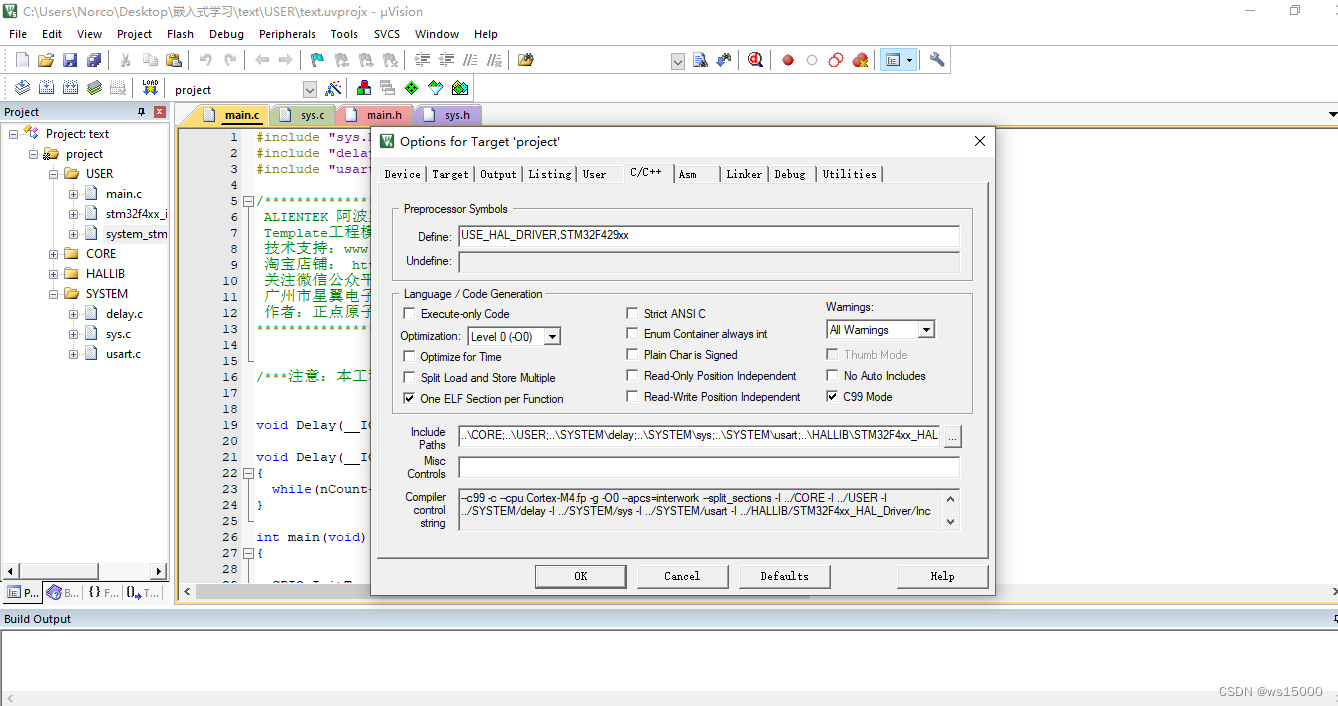Viewport: 1338px width, 706px height.
Task: Click the Paste clipboard icon
Action: pos(173,60)
